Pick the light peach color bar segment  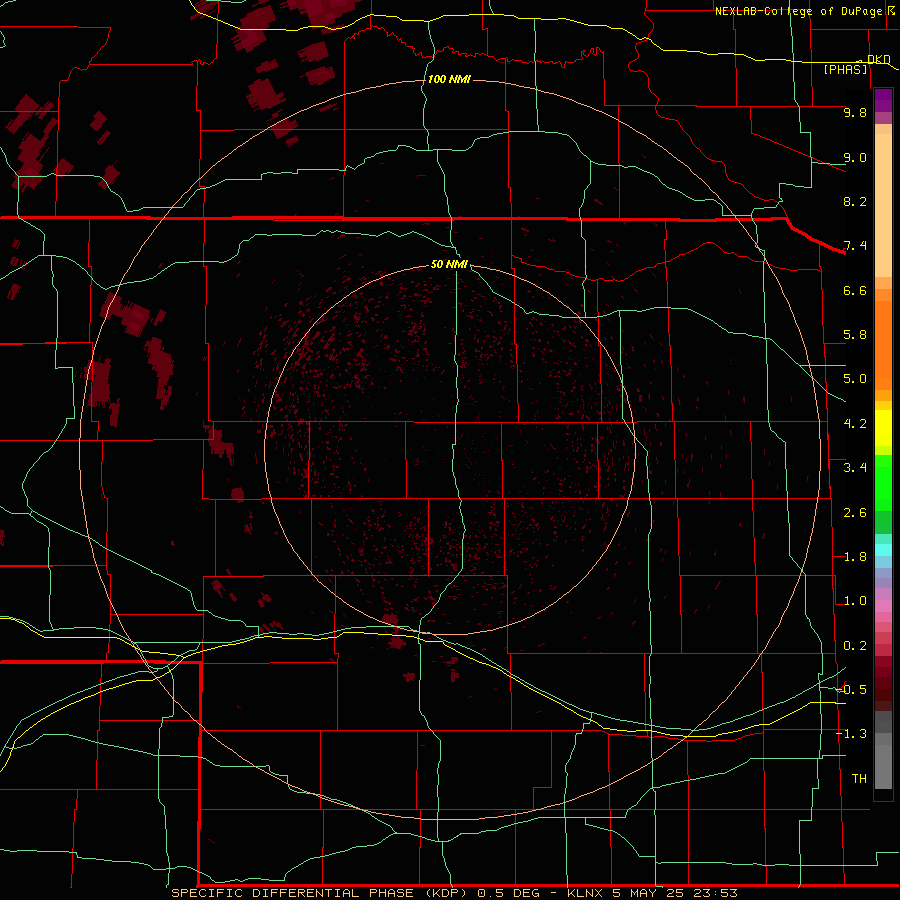click(x=883, y=205)
